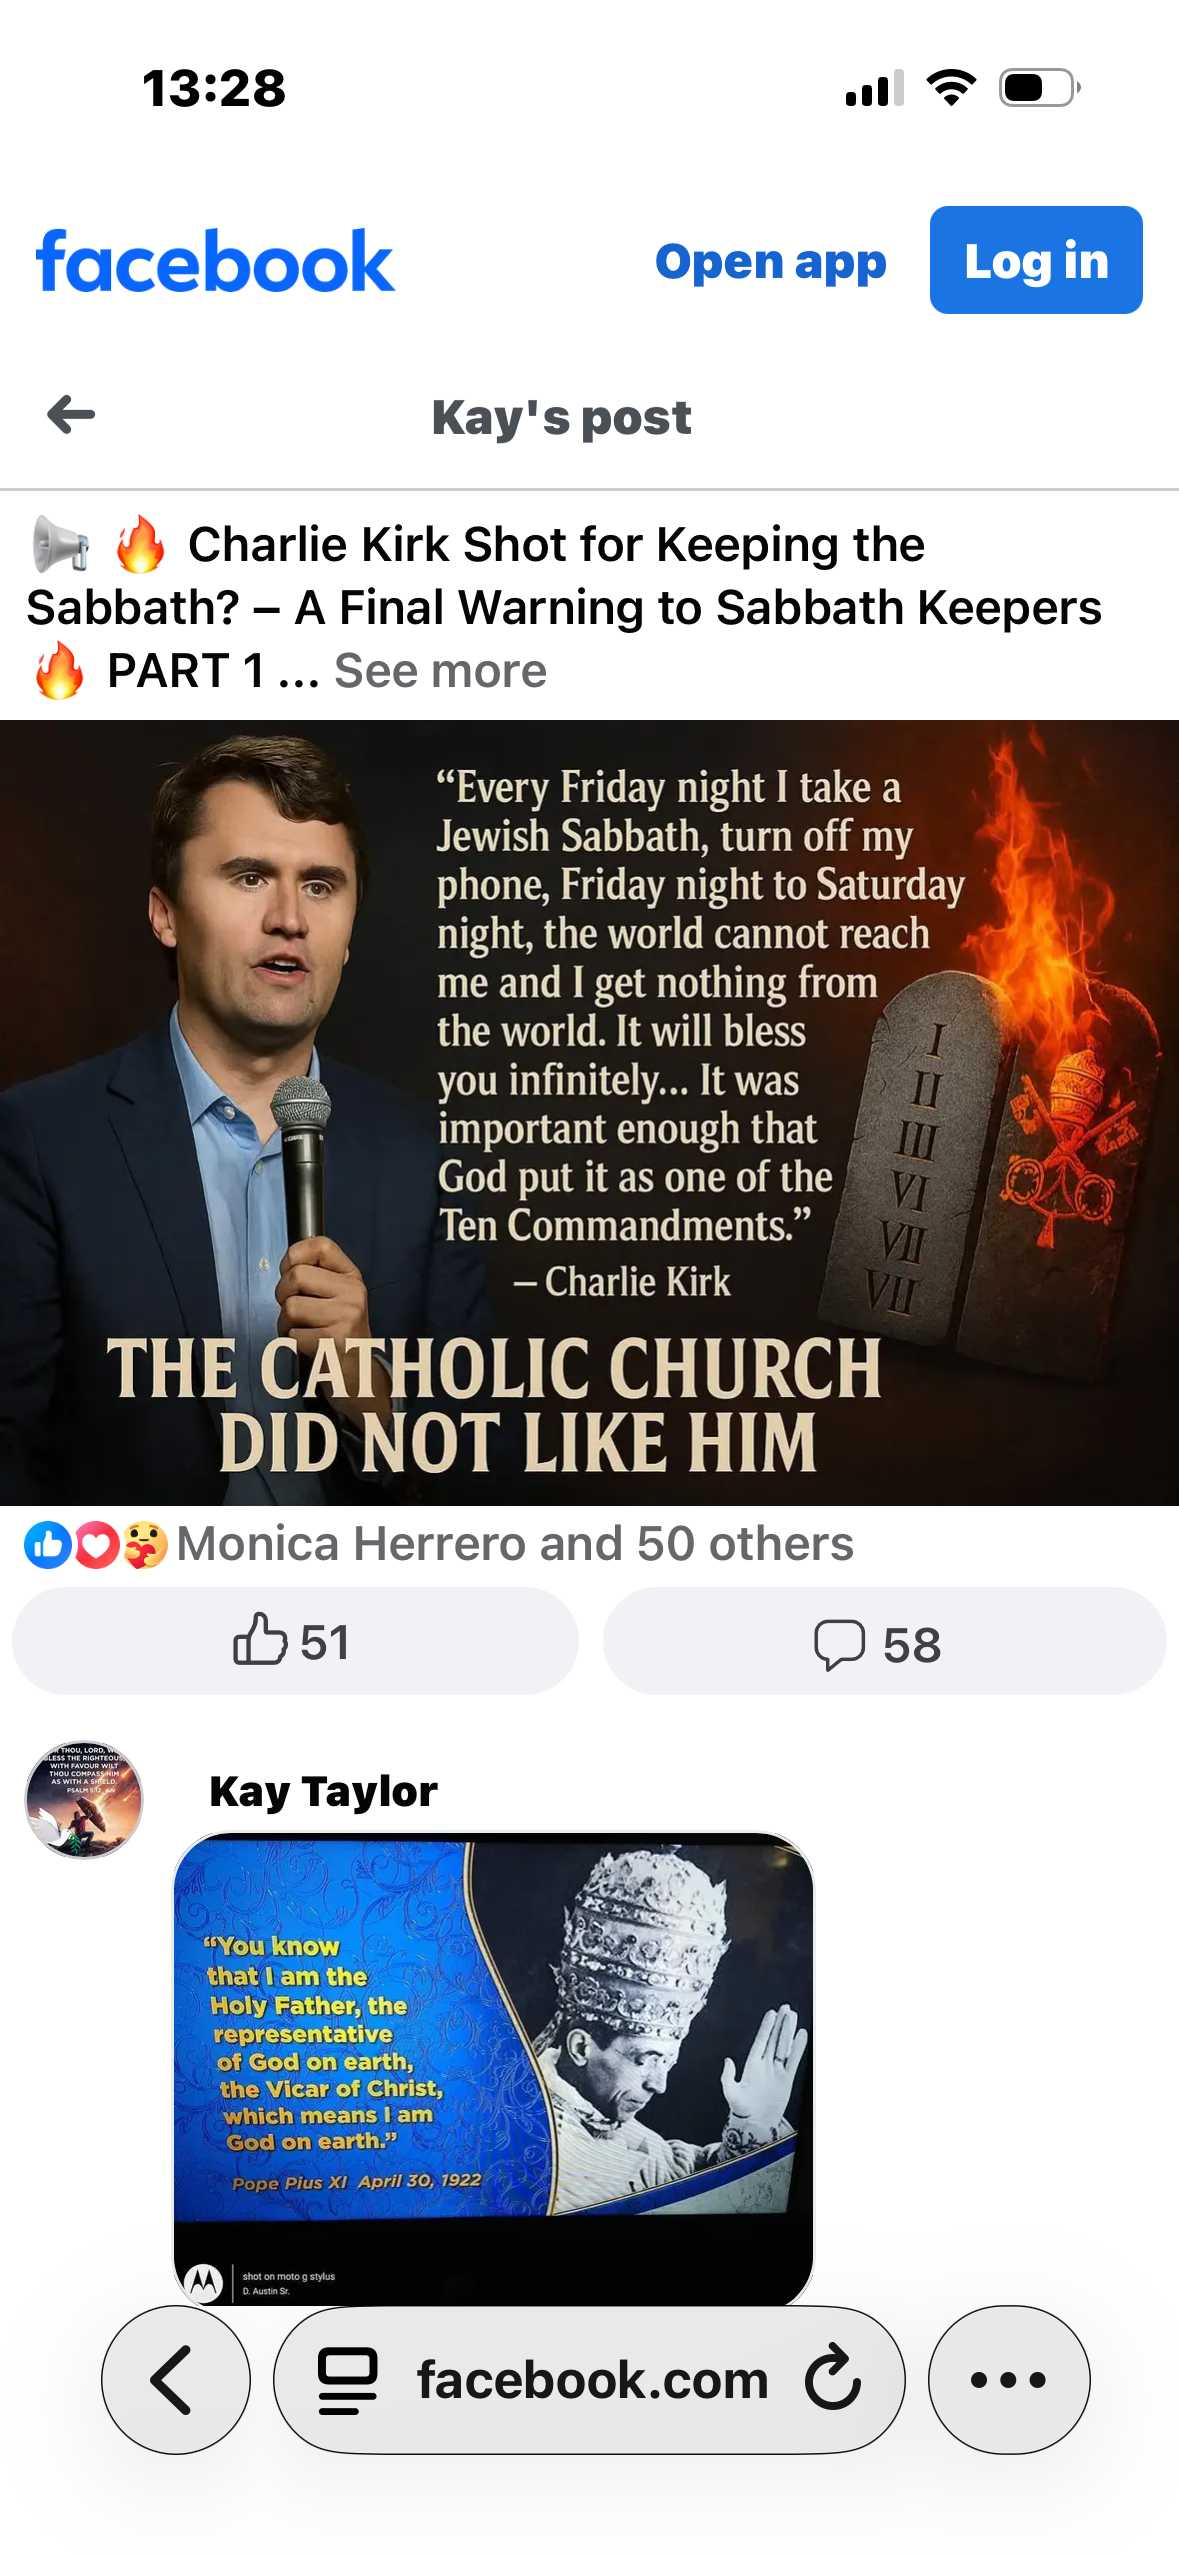The width and height of the screenshot is (1179, 2556).
Task: Tap the browser back chevron button
Action: (175, 2379)
